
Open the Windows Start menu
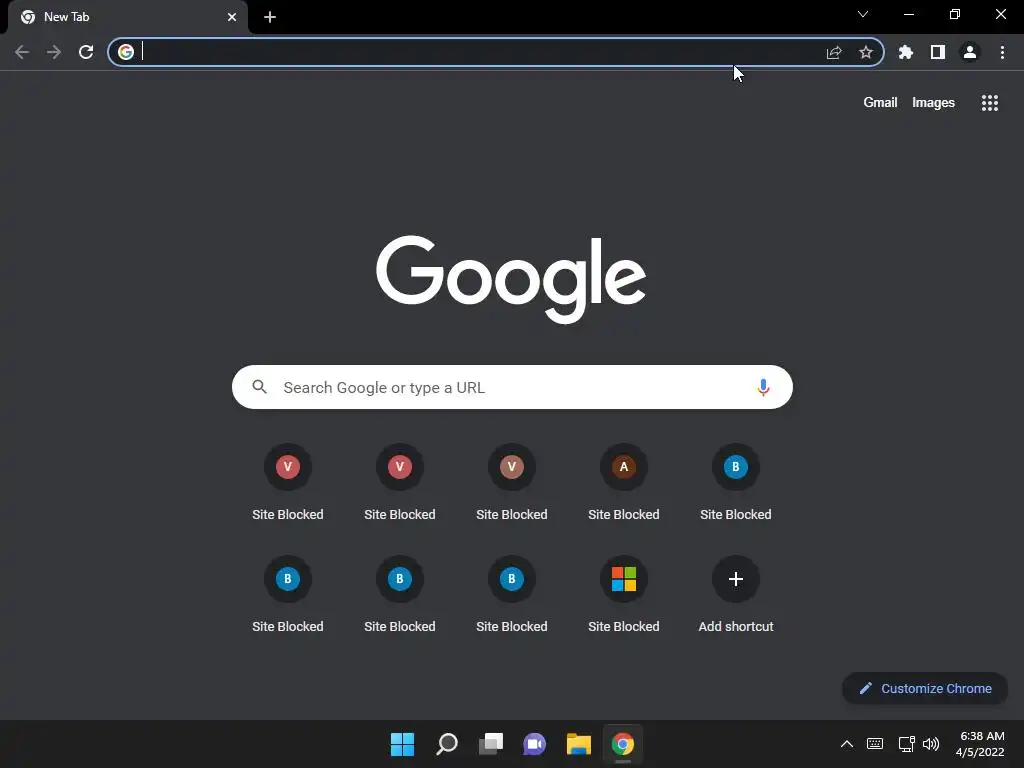(402, 744)
